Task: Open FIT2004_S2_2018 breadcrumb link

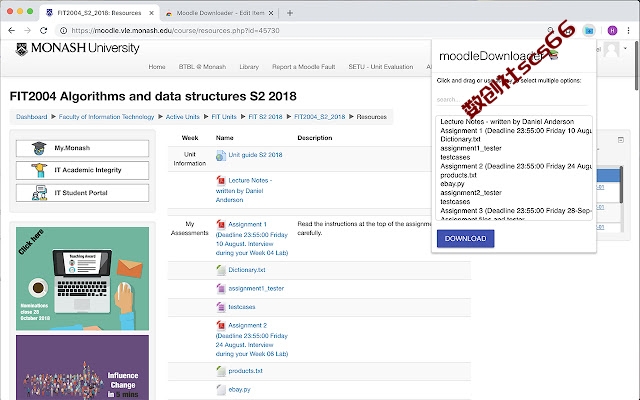Action: 320,117
